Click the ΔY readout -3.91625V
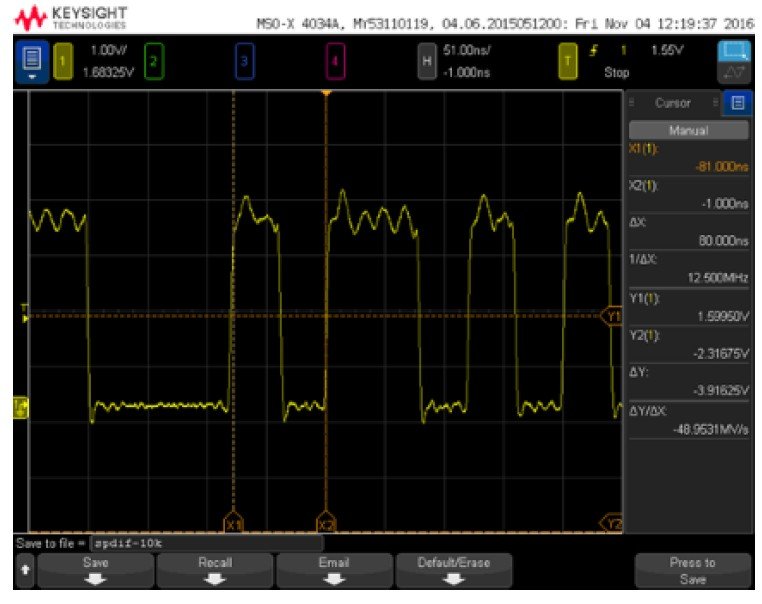762x604 pixels. point(721,391)
